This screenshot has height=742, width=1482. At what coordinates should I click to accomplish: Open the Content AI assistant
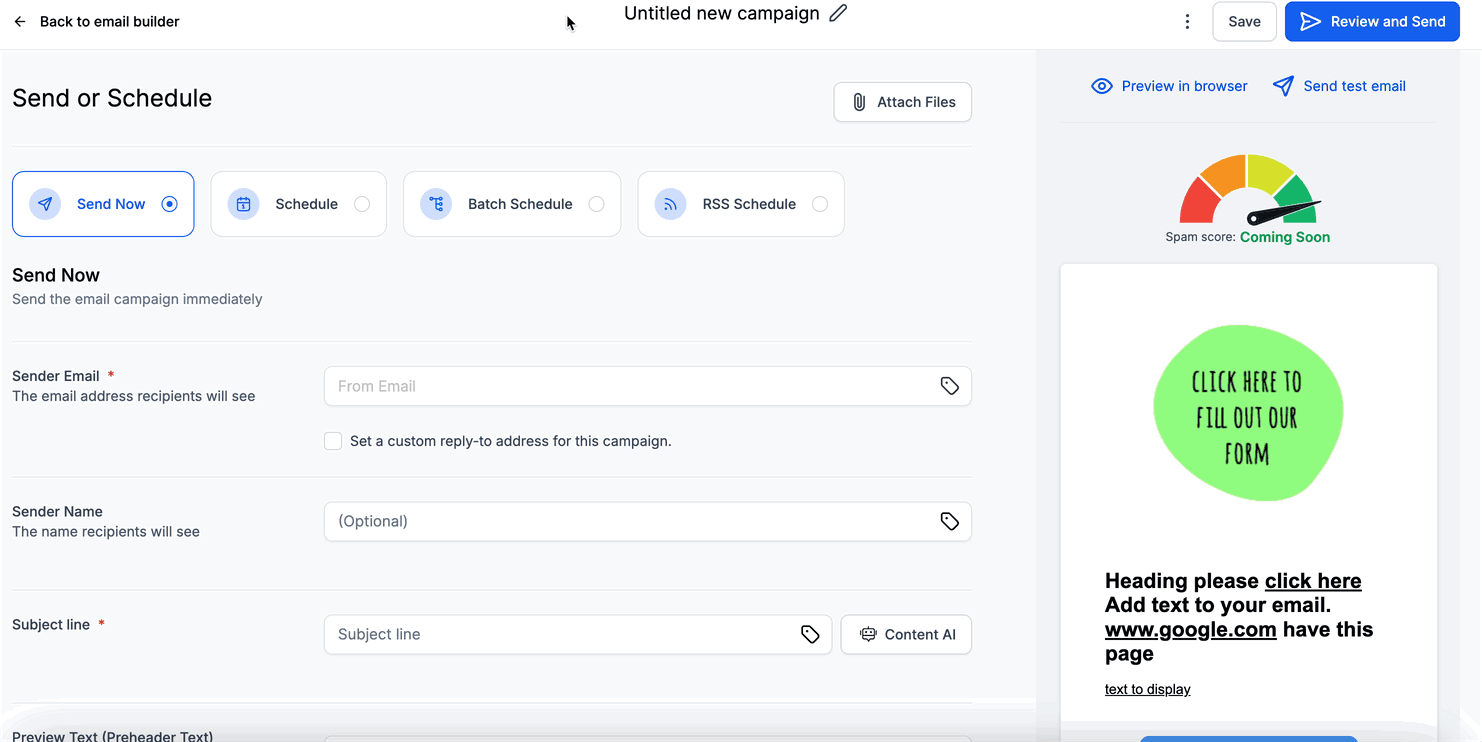tap(906, 634)
